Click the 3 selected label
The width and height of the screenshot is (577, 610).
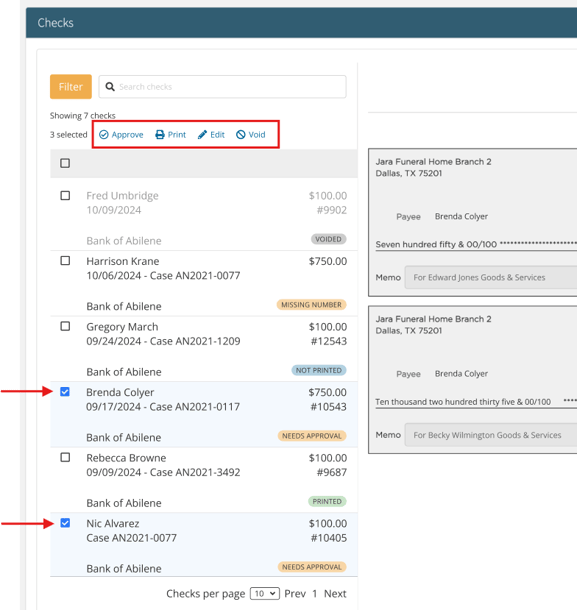[x=68, y=135]
